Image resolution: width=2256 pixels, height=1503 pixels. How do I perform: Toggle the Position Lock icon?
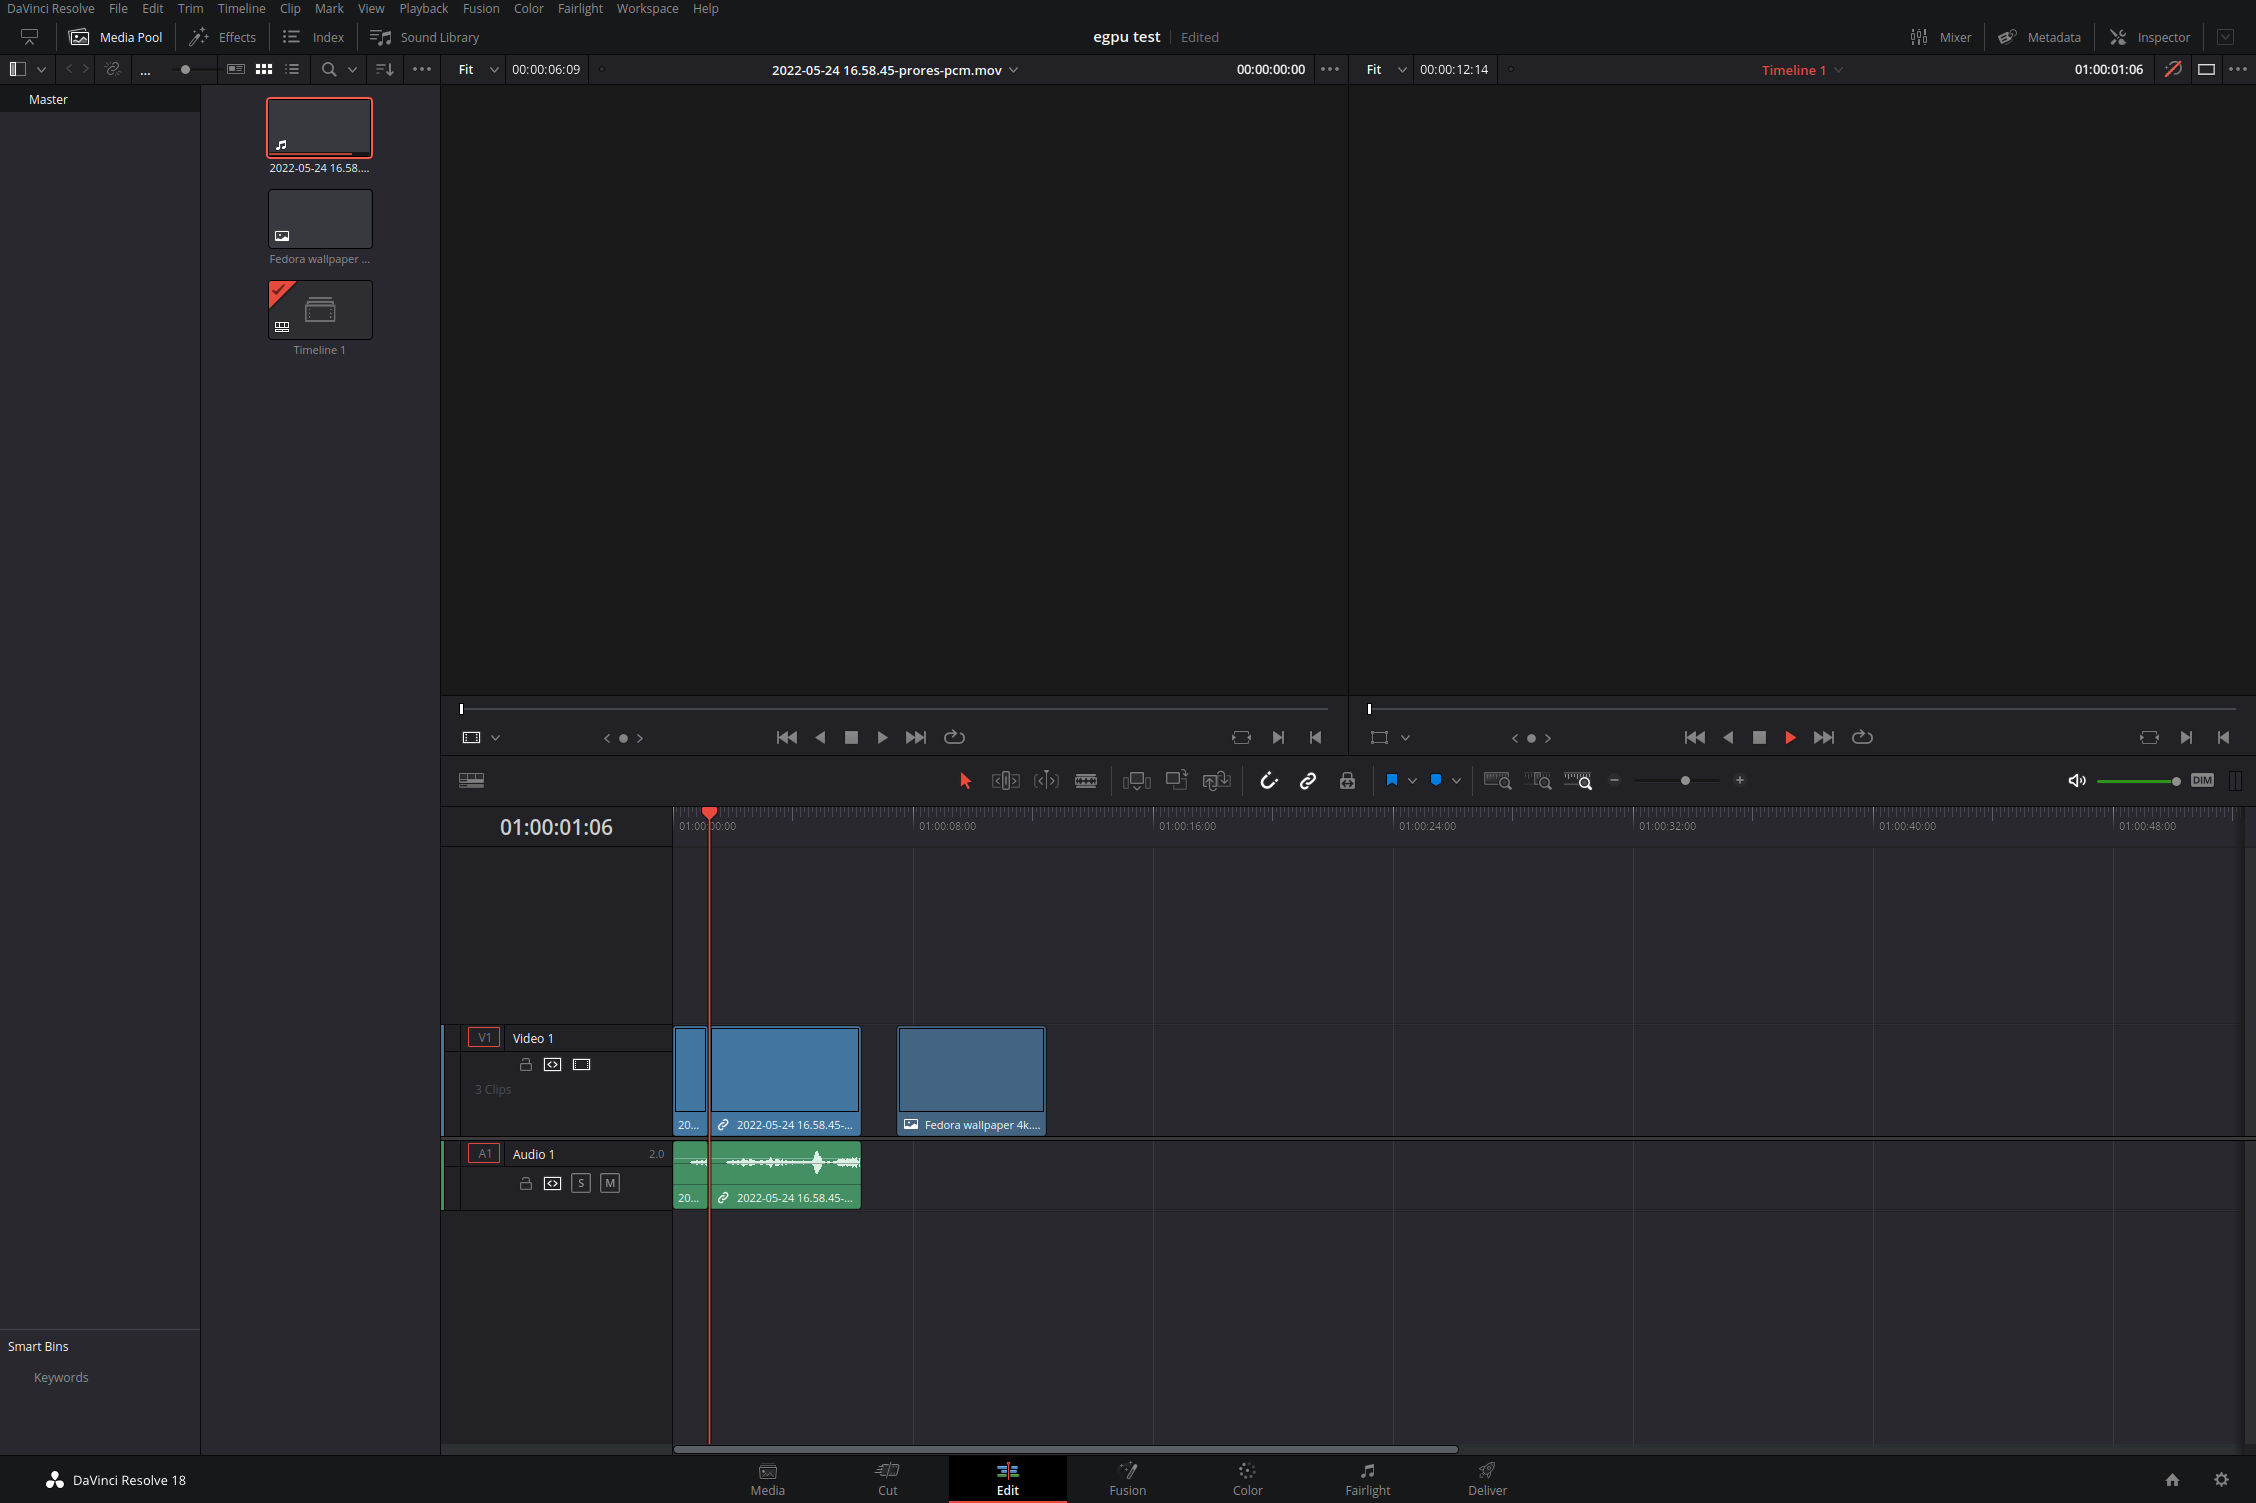[1348, 781]
